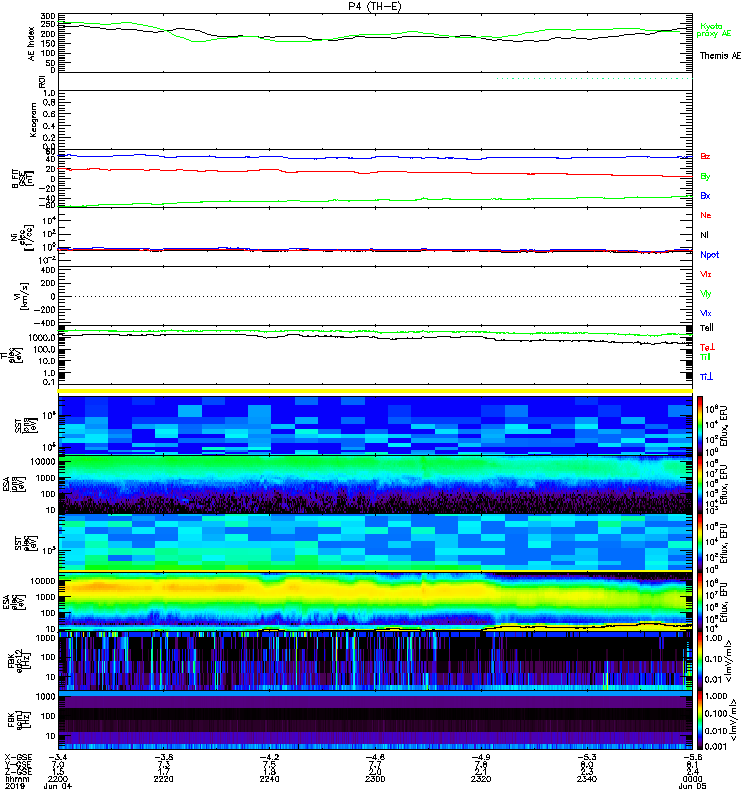Click the FBK scm1 panel color bar

tap(699, 720)
